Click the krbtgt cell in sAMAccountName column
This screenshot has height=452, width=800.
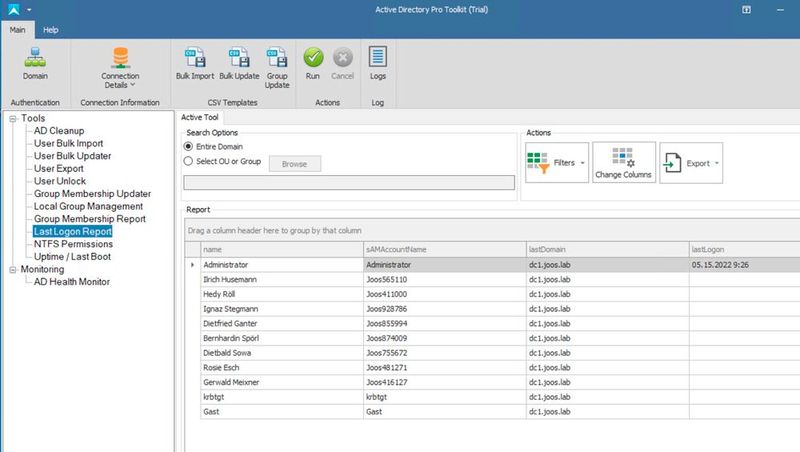445,397
